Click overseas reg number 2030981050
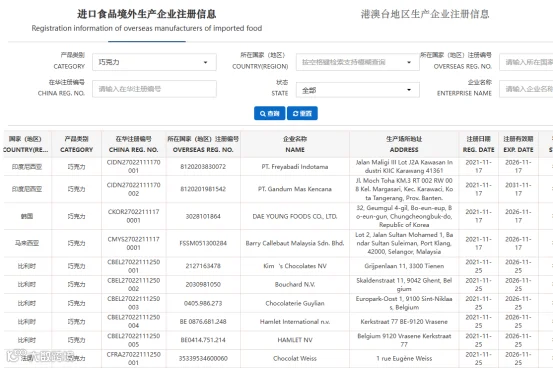The image size is (553, 368). click(203, 284)
